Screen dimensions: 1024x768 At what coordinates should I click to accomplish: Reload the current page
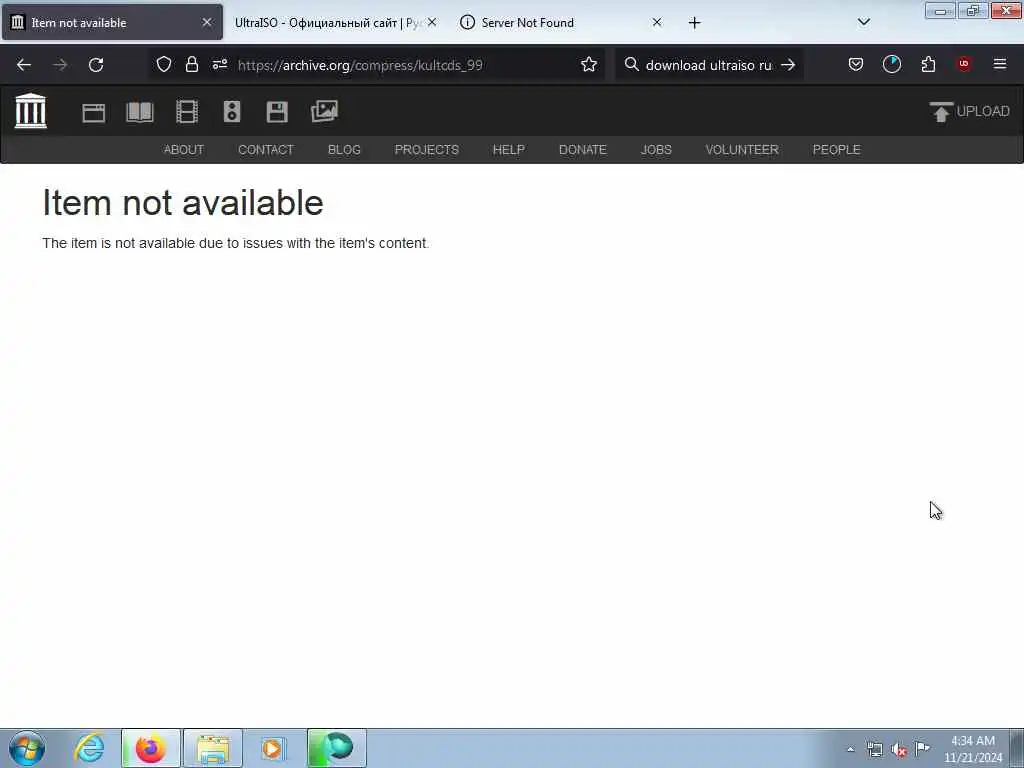[x=96, y=65]
